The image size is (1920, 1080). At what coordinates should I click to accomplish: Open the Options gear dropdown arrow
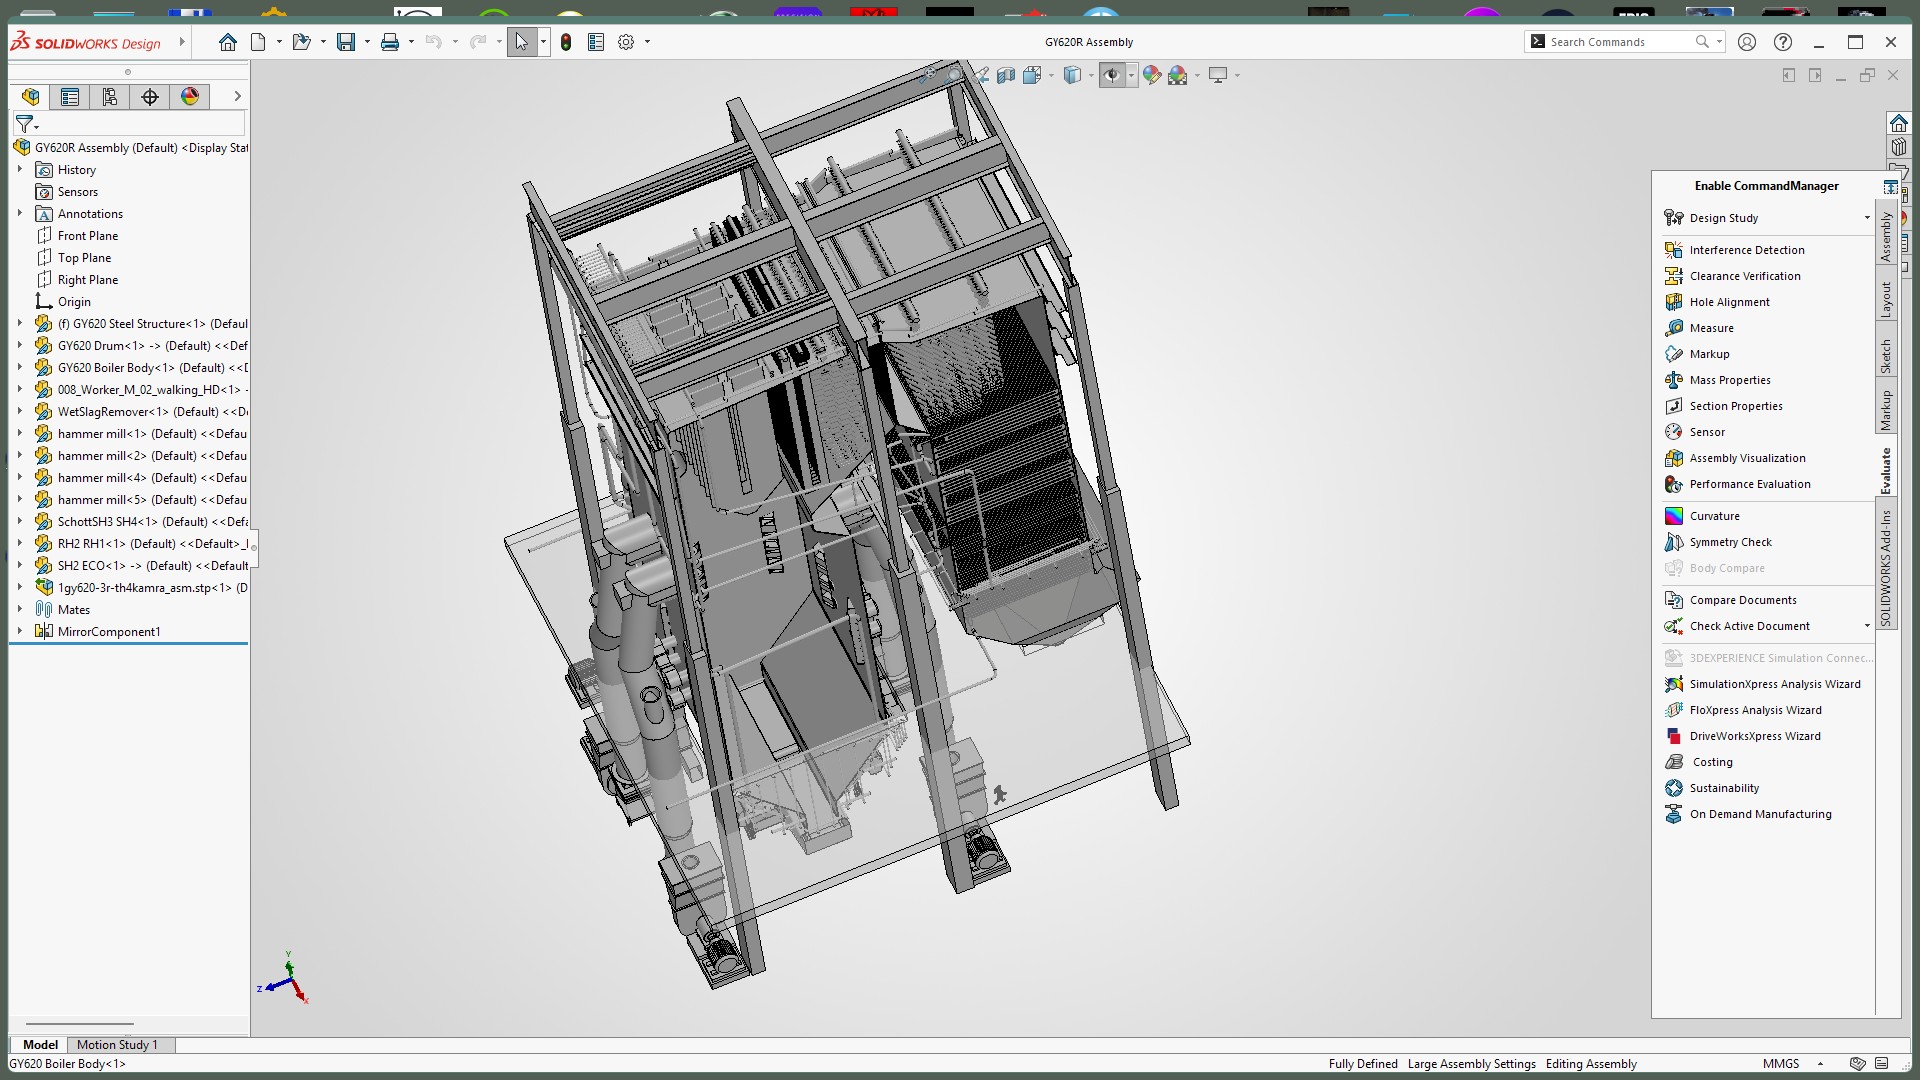[x=647, y=42]
